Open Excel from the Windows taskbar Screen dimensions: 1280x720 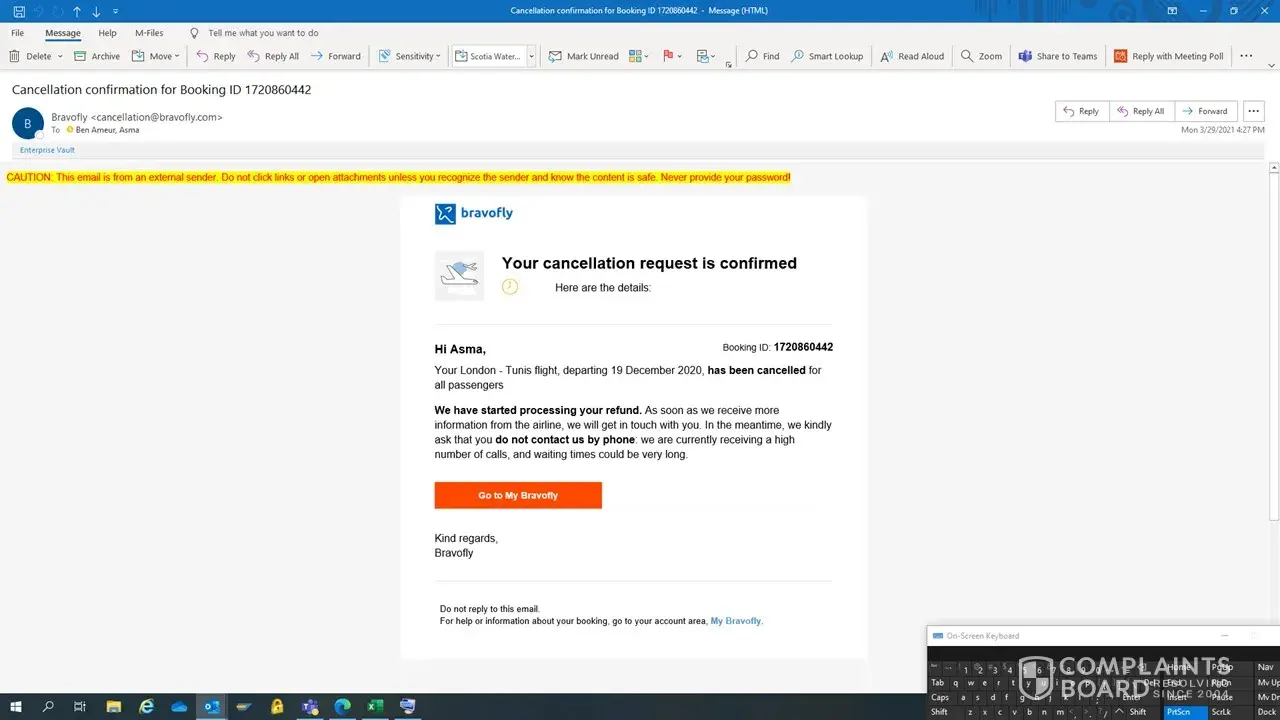pos(375,706)
